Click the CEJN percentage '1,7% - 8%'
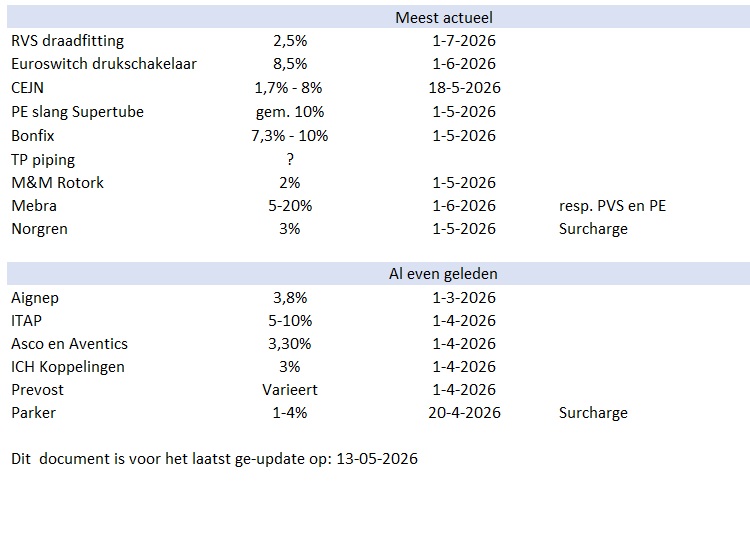 point(288,88)
